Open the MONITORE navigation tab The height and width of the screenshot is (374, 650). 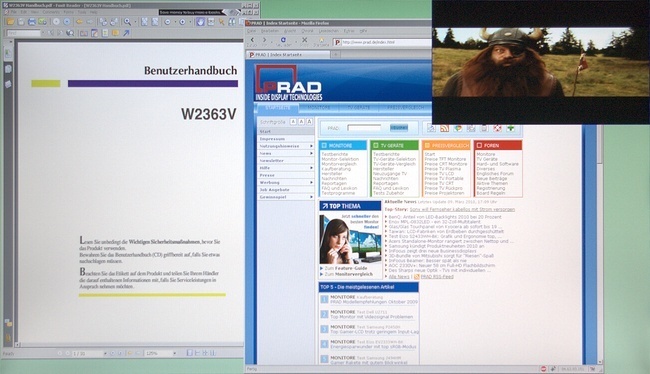coord(319,108)
